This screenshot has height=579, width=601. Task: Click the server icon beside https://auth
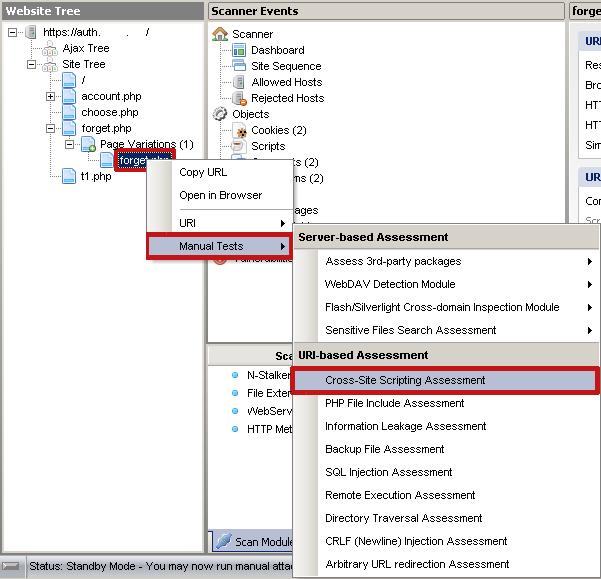pos(31,32)
